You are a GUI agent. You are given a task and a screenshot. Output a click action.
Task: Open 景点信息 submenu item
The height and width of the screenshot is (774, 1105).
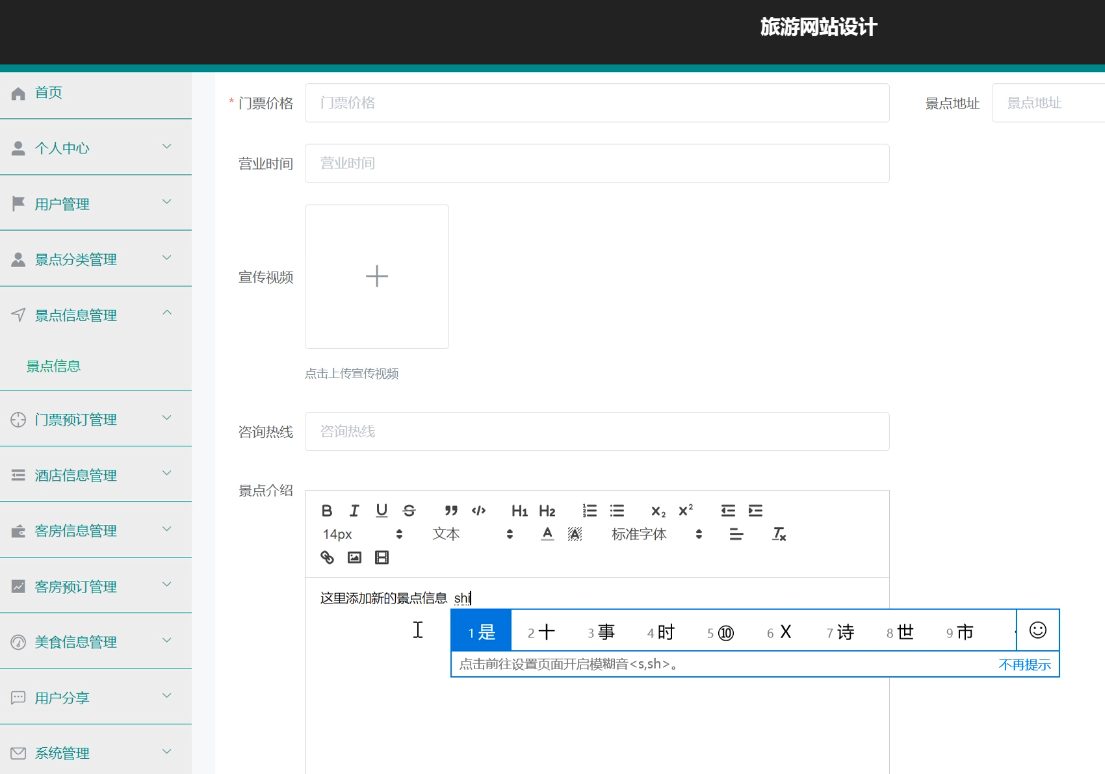(54, 366)
